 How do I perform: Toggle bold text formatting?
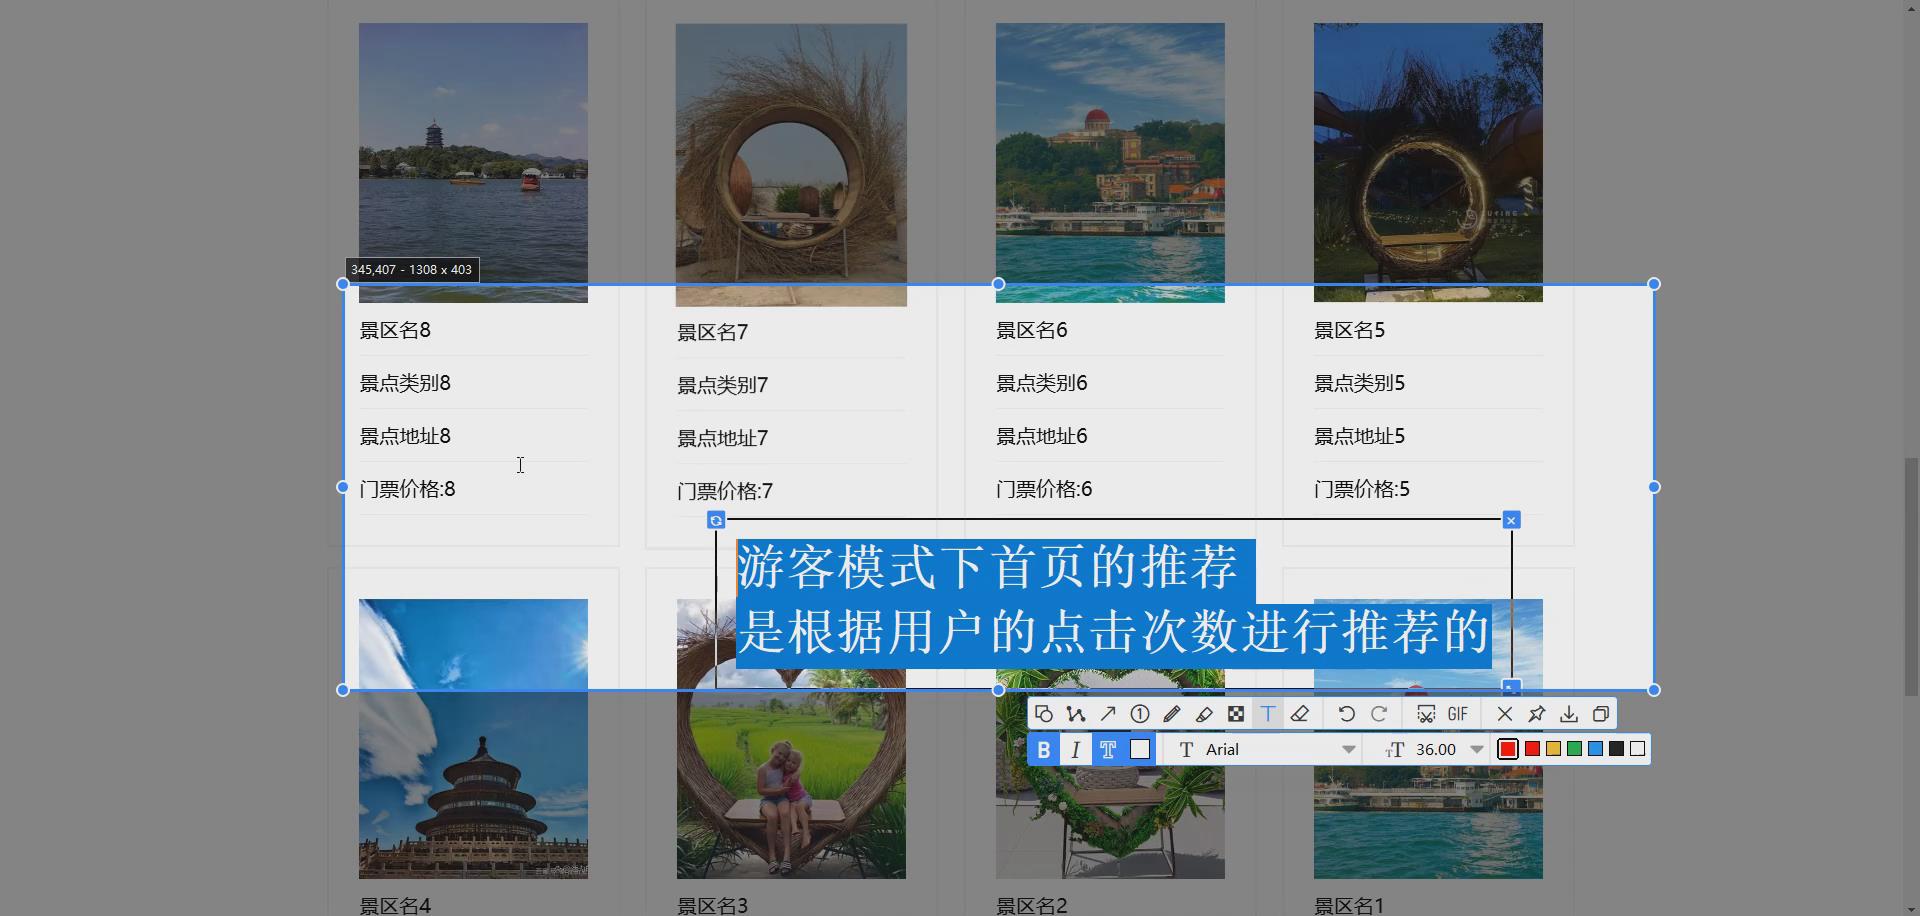(1044, 750)
